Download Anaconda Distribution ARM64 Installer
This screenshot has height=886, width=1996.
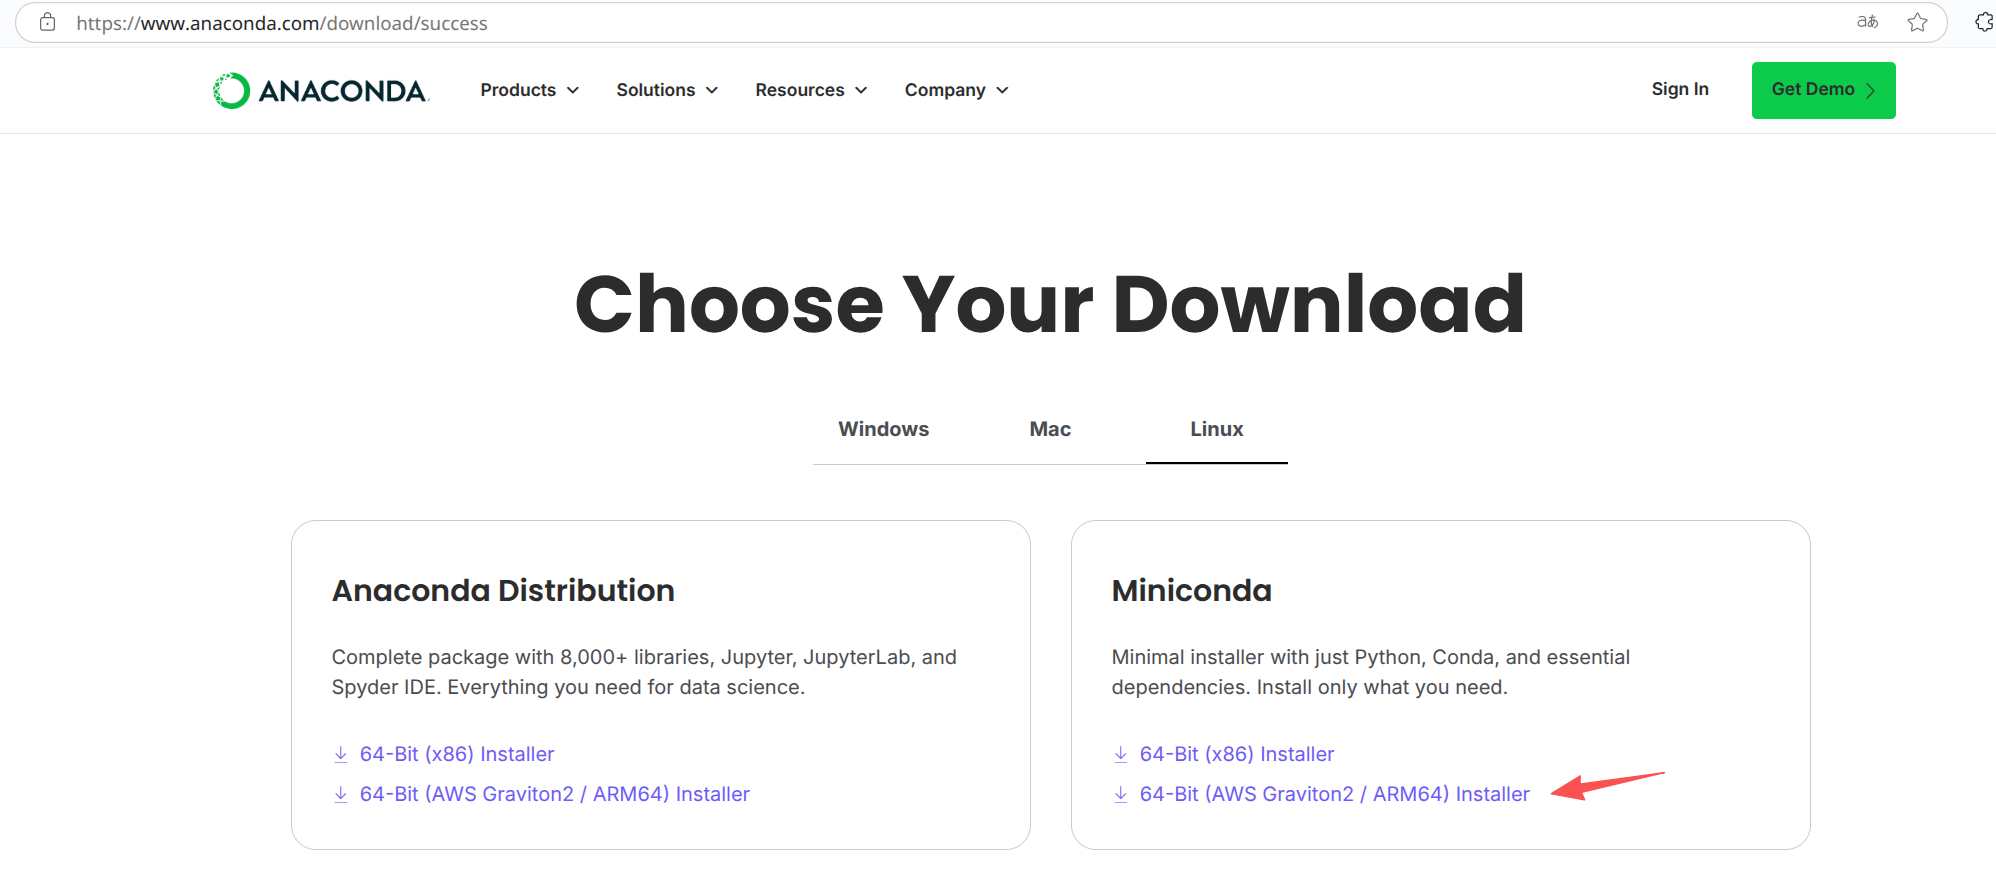click(x=555, y=794)
